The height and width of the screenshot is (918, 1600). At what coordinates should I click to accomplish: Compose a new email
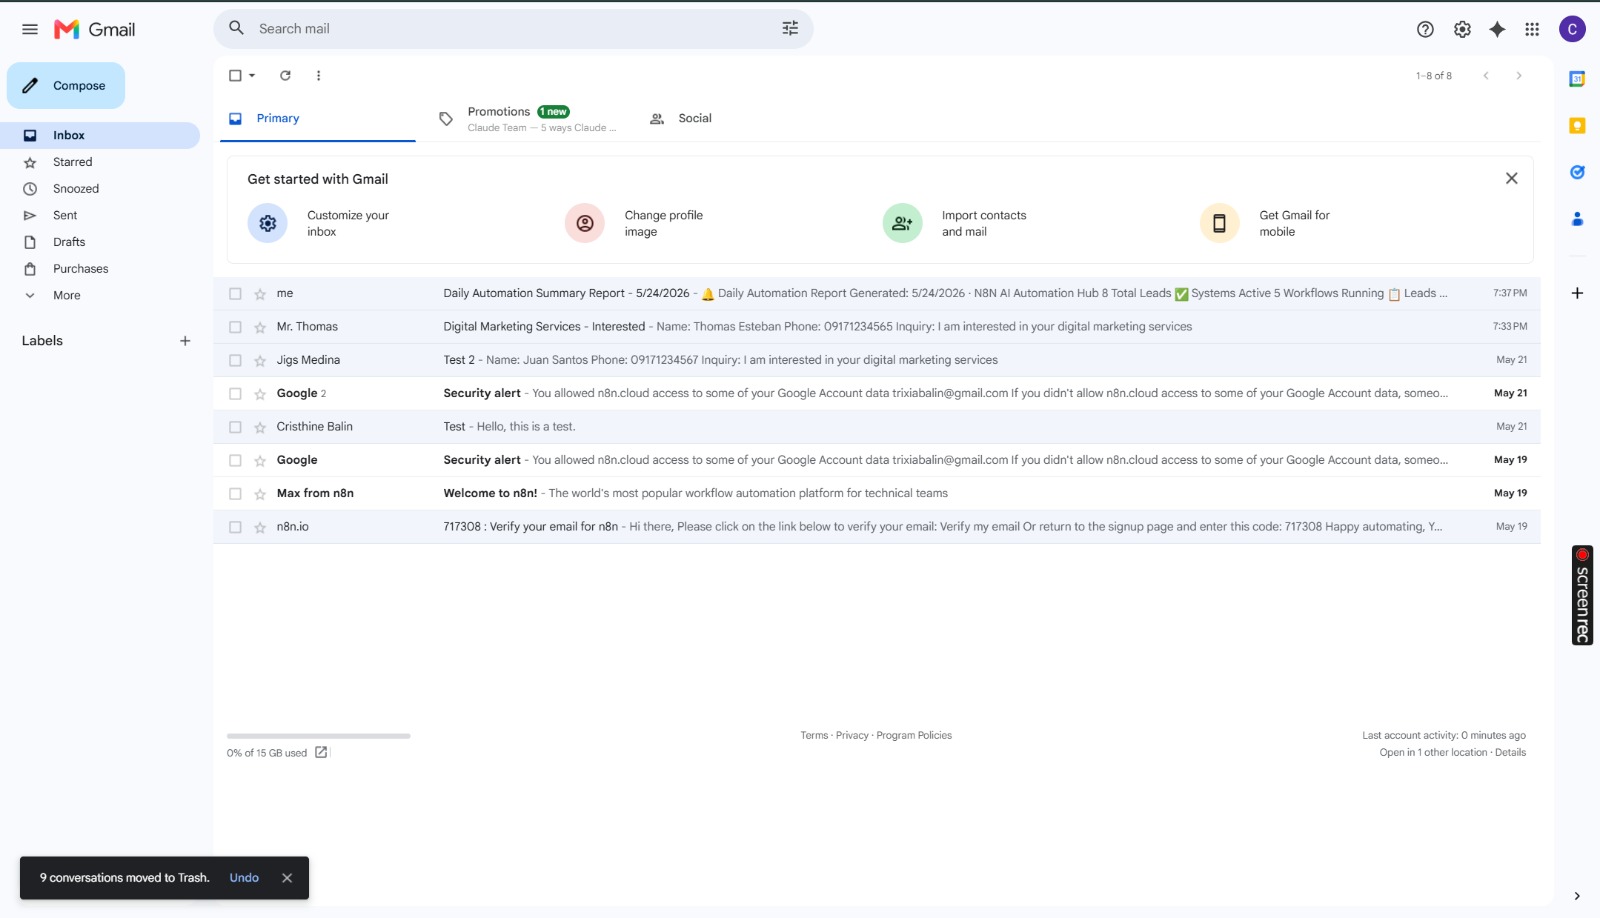point(66,86)
